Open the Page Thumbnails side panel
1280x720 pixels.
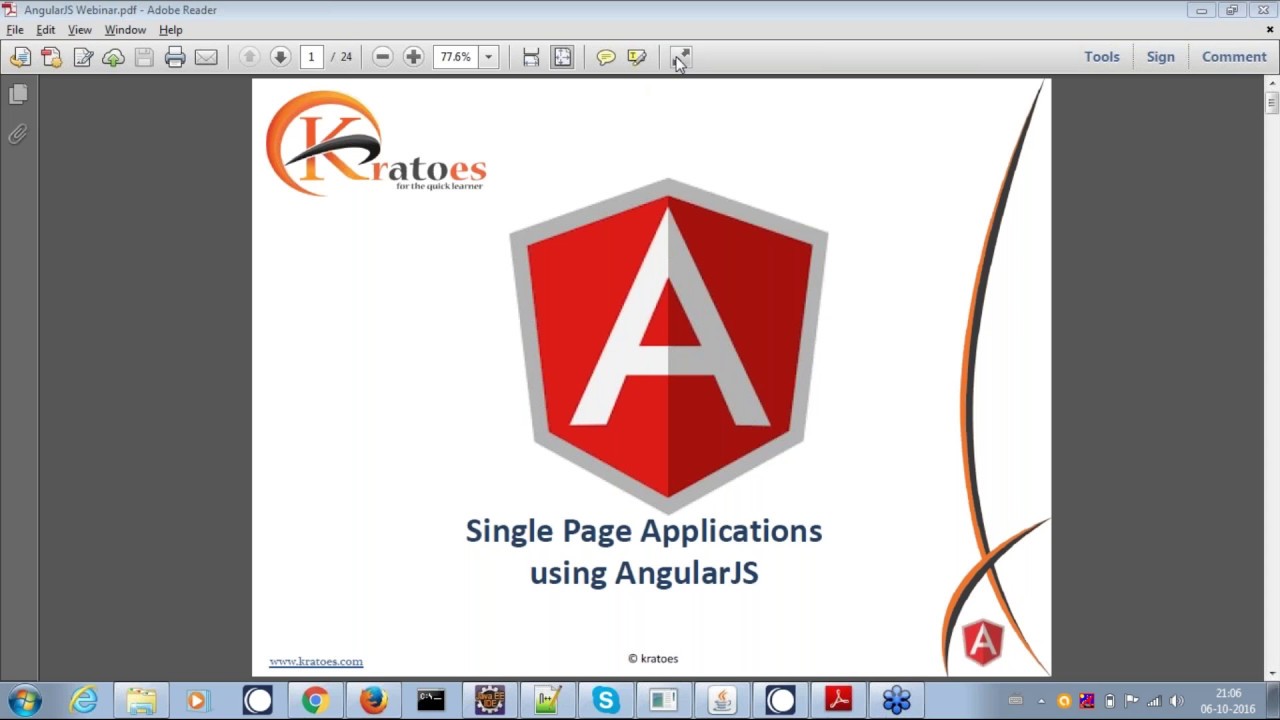pos(18,94)
